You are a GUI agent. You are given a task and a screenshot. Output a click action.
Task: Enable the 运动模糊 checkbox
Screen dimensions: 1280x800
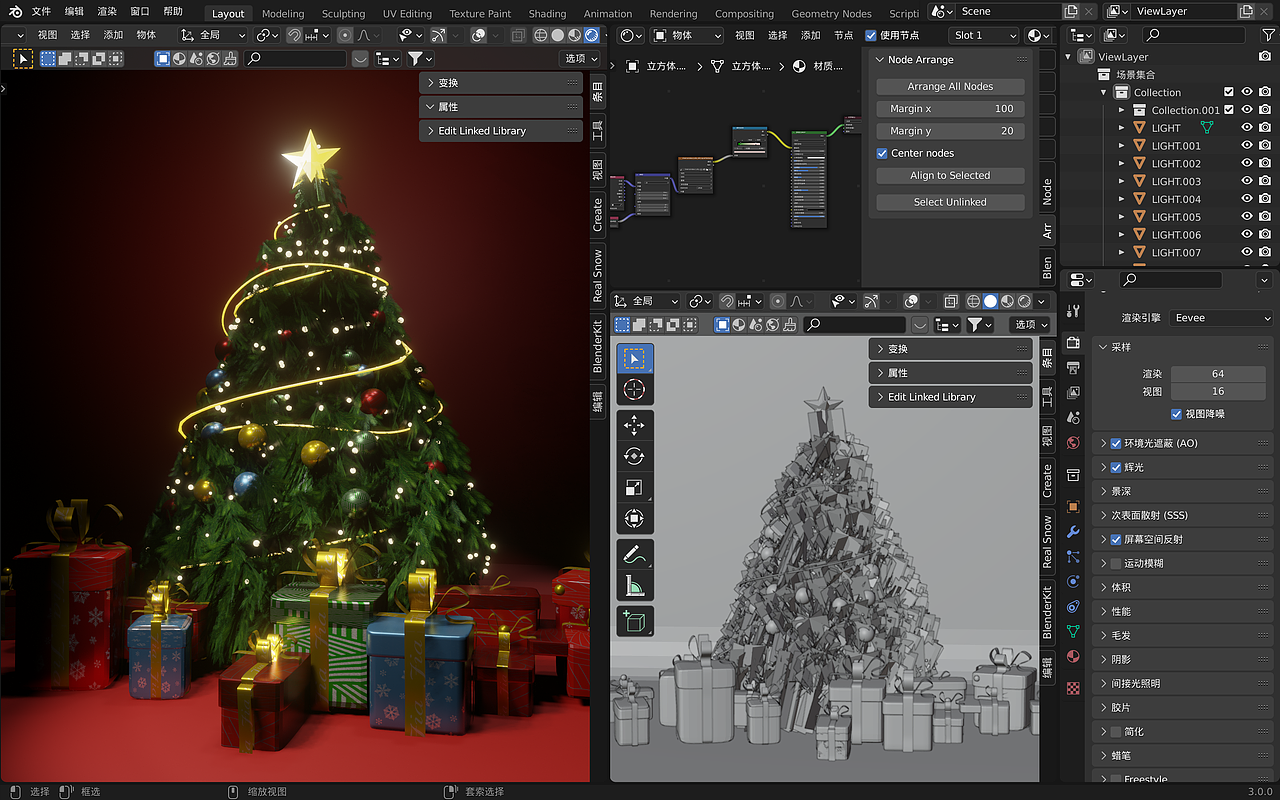click(1116, 563)
